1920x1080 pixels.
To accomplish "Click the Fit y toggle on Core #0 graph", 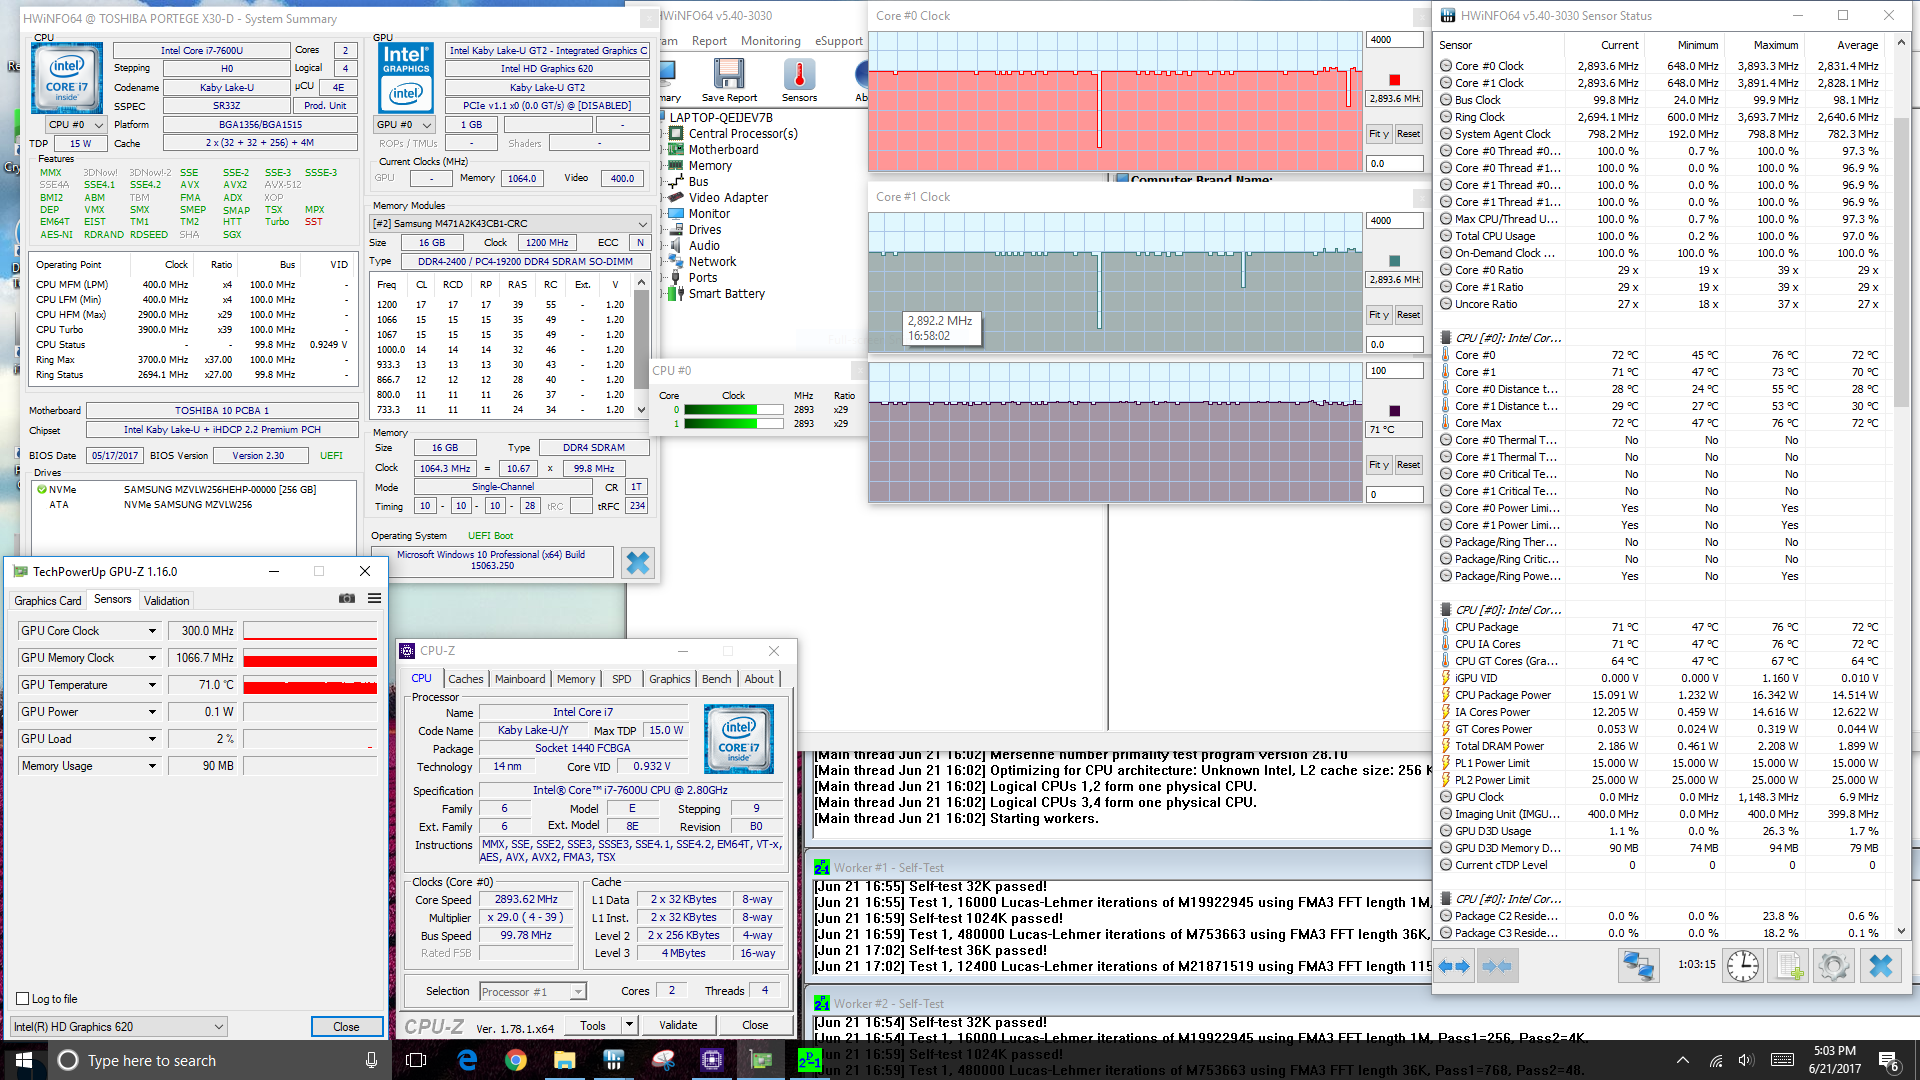I will coord(1379,134).
